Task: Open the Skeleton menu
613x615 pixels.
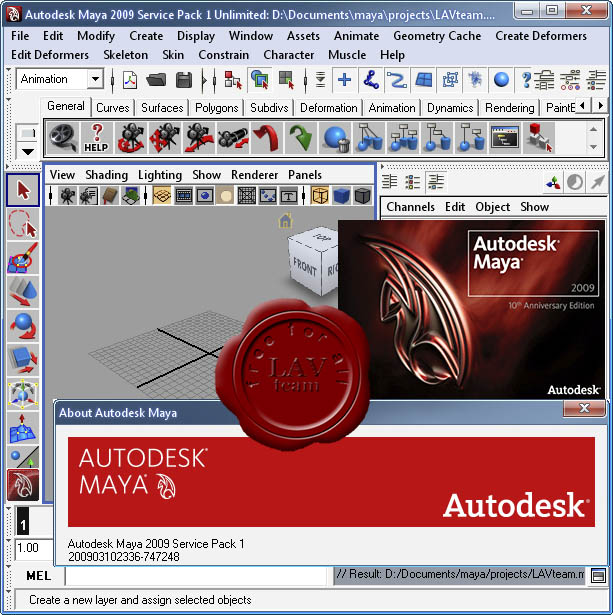Action: (126, 55)
